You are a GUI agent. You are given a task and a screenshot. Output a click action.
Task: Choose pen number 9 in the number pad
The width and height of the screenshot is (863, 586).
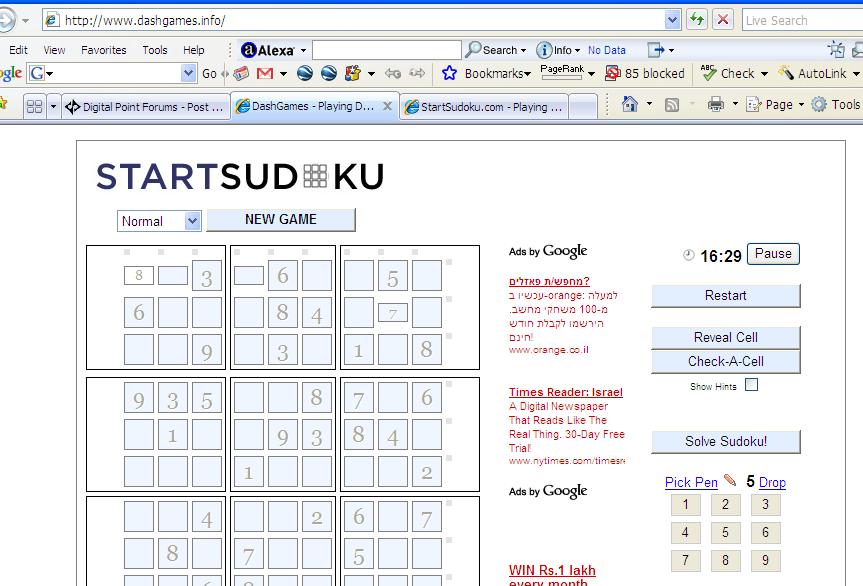pos(766,561)
